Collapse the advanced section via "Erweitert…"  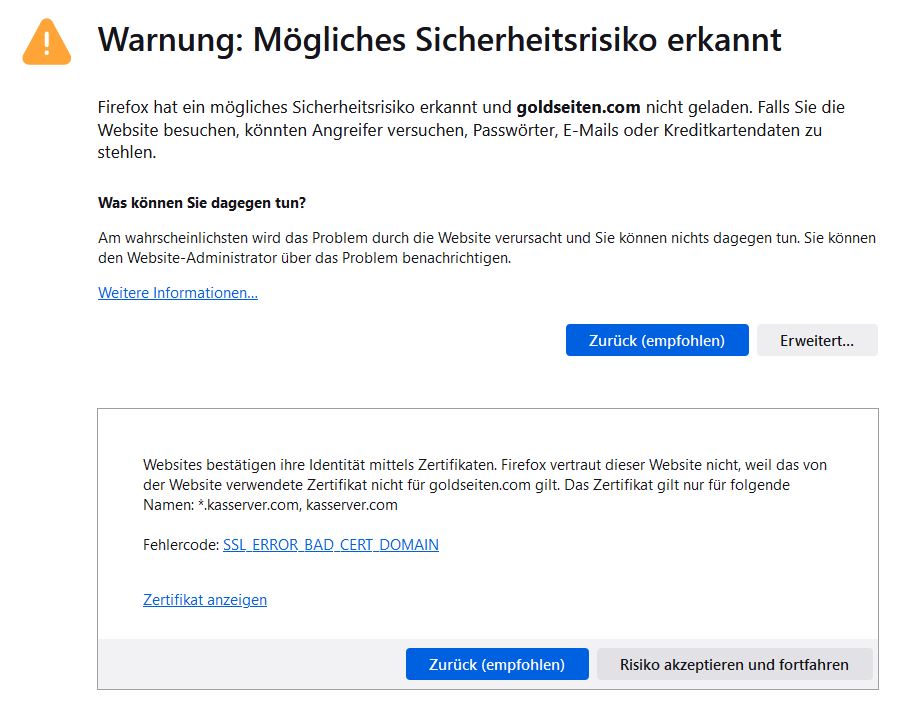click(817, 340)
